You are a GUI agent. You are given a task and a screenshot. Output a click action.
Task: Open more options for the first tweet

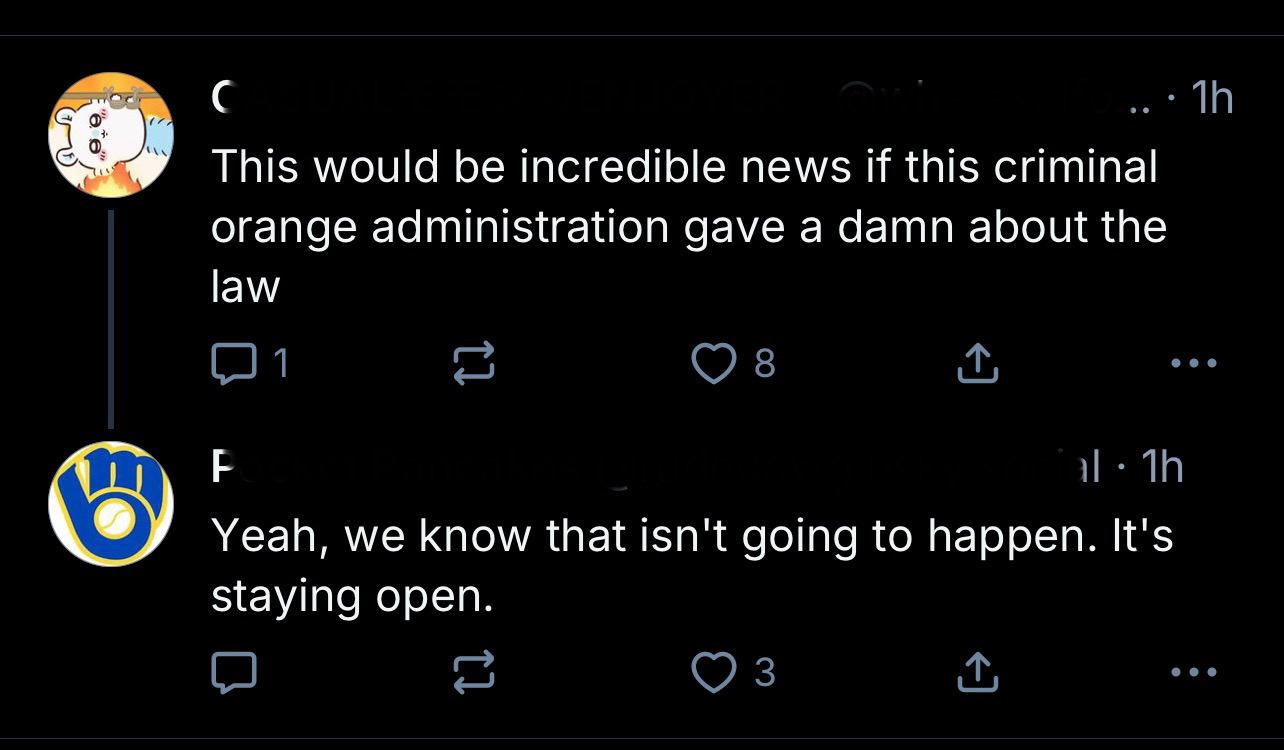pos(1195,364)
